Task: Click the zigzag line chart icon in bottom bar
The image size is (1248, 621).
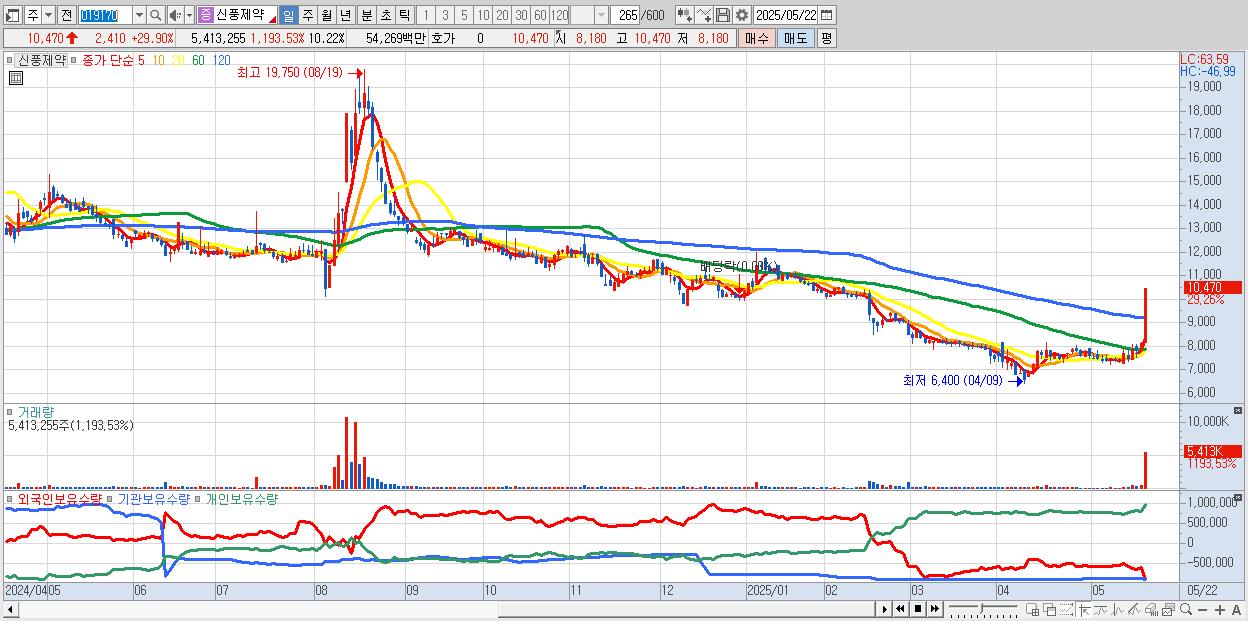Action: [x=1118, y=609]
